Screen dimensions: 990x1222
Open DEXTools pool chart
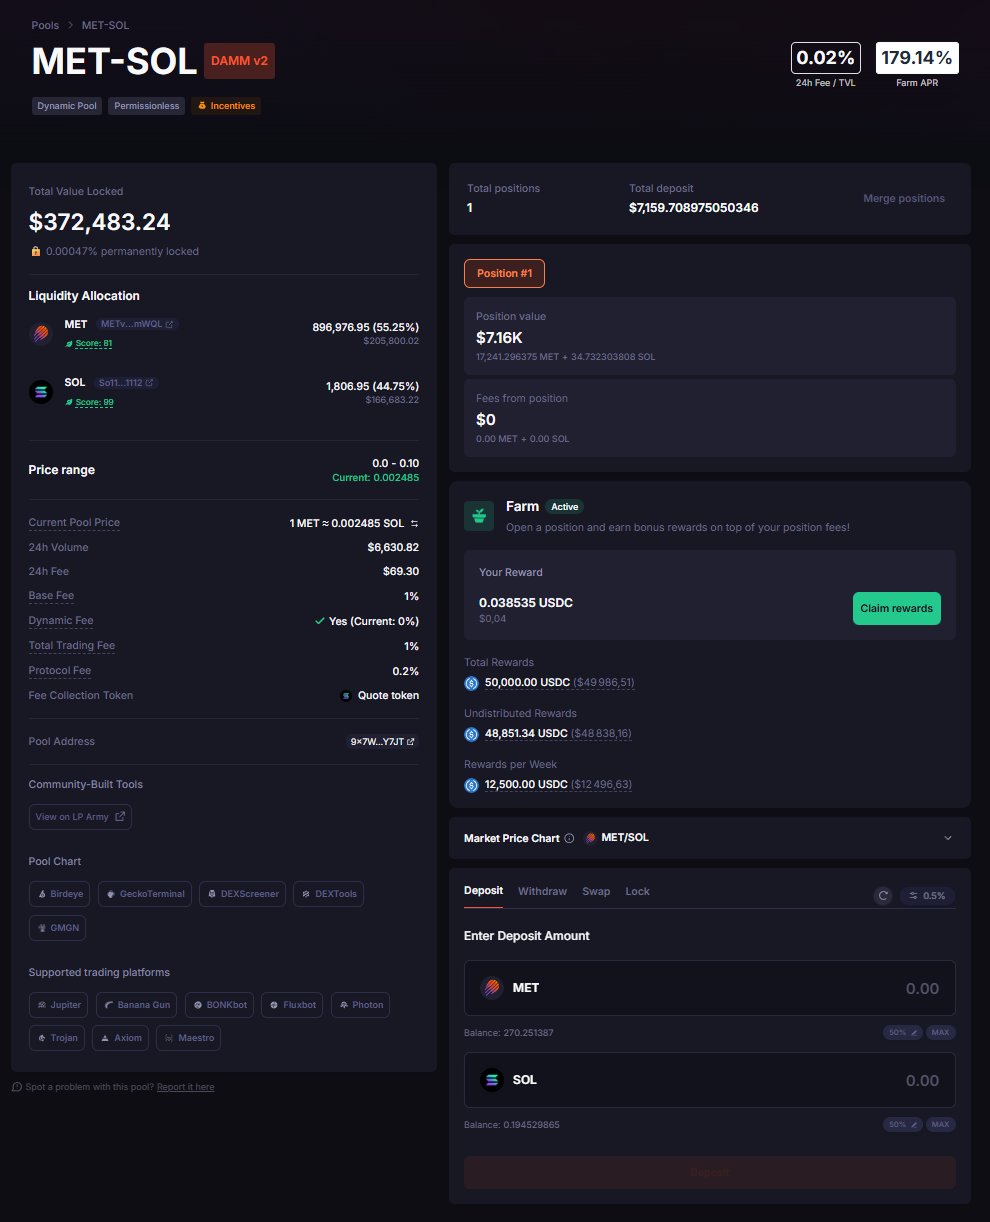click(x=328, y=894)
